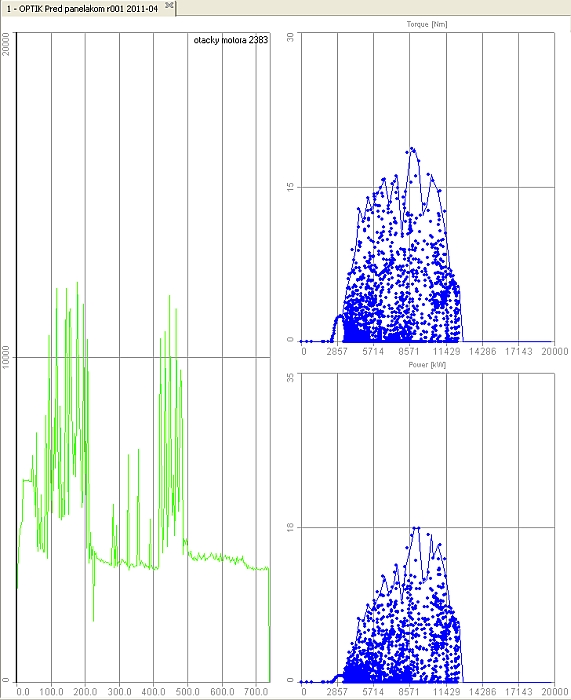Click the blue Power scatter plot
571x700 pixels.
pos(428,528)
